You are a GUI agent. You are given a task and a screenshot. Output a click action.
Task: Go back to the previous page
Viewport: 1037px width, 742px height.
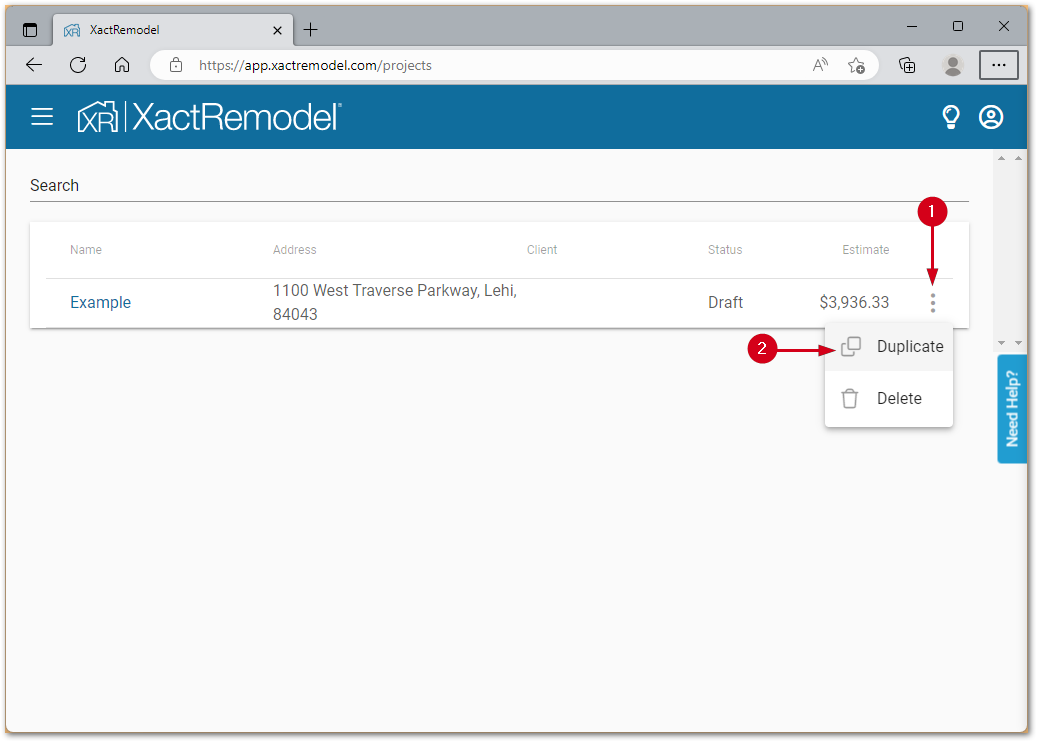click(34, 65)
